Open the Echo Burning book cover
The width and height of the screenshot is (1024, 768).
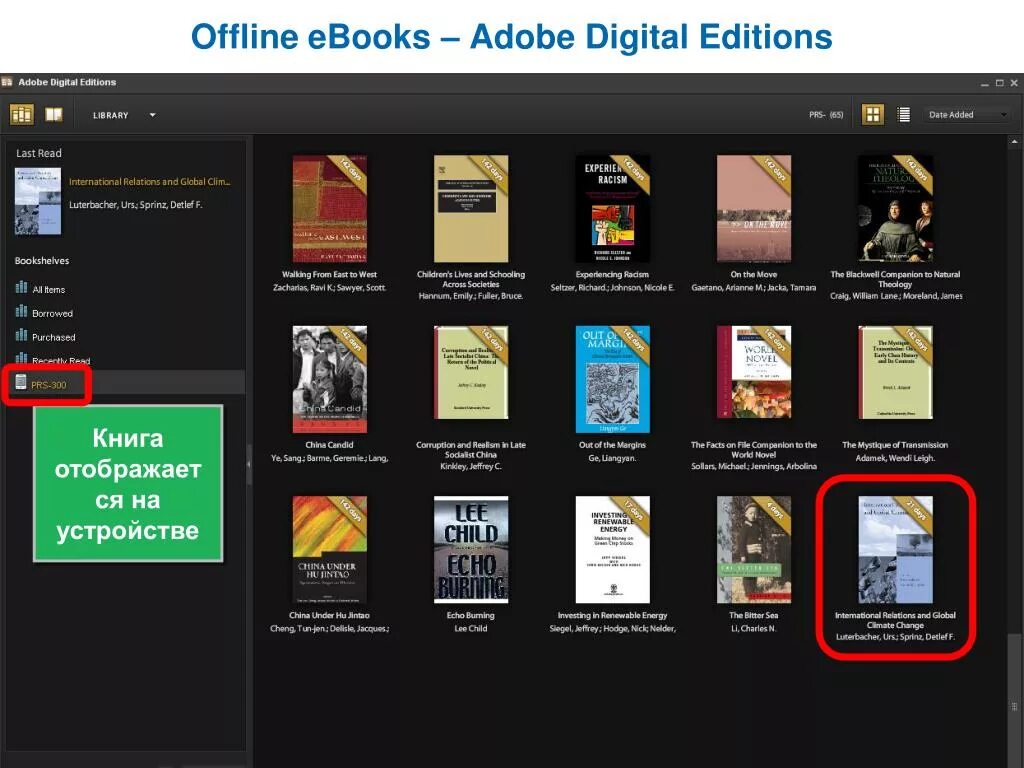(x=470, y=550)
